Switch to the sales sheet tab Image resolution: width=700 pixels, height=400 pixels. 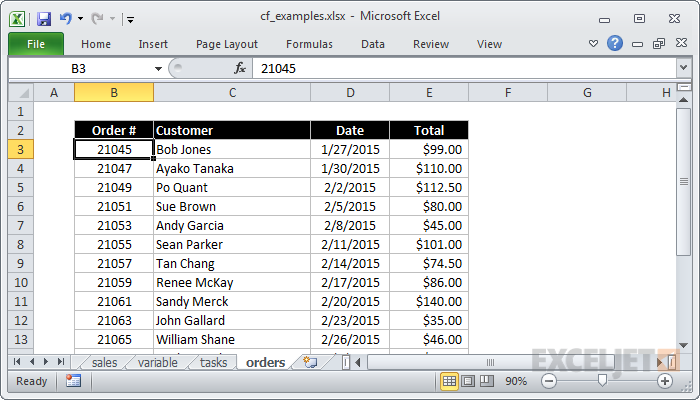[x=104, y=362]
